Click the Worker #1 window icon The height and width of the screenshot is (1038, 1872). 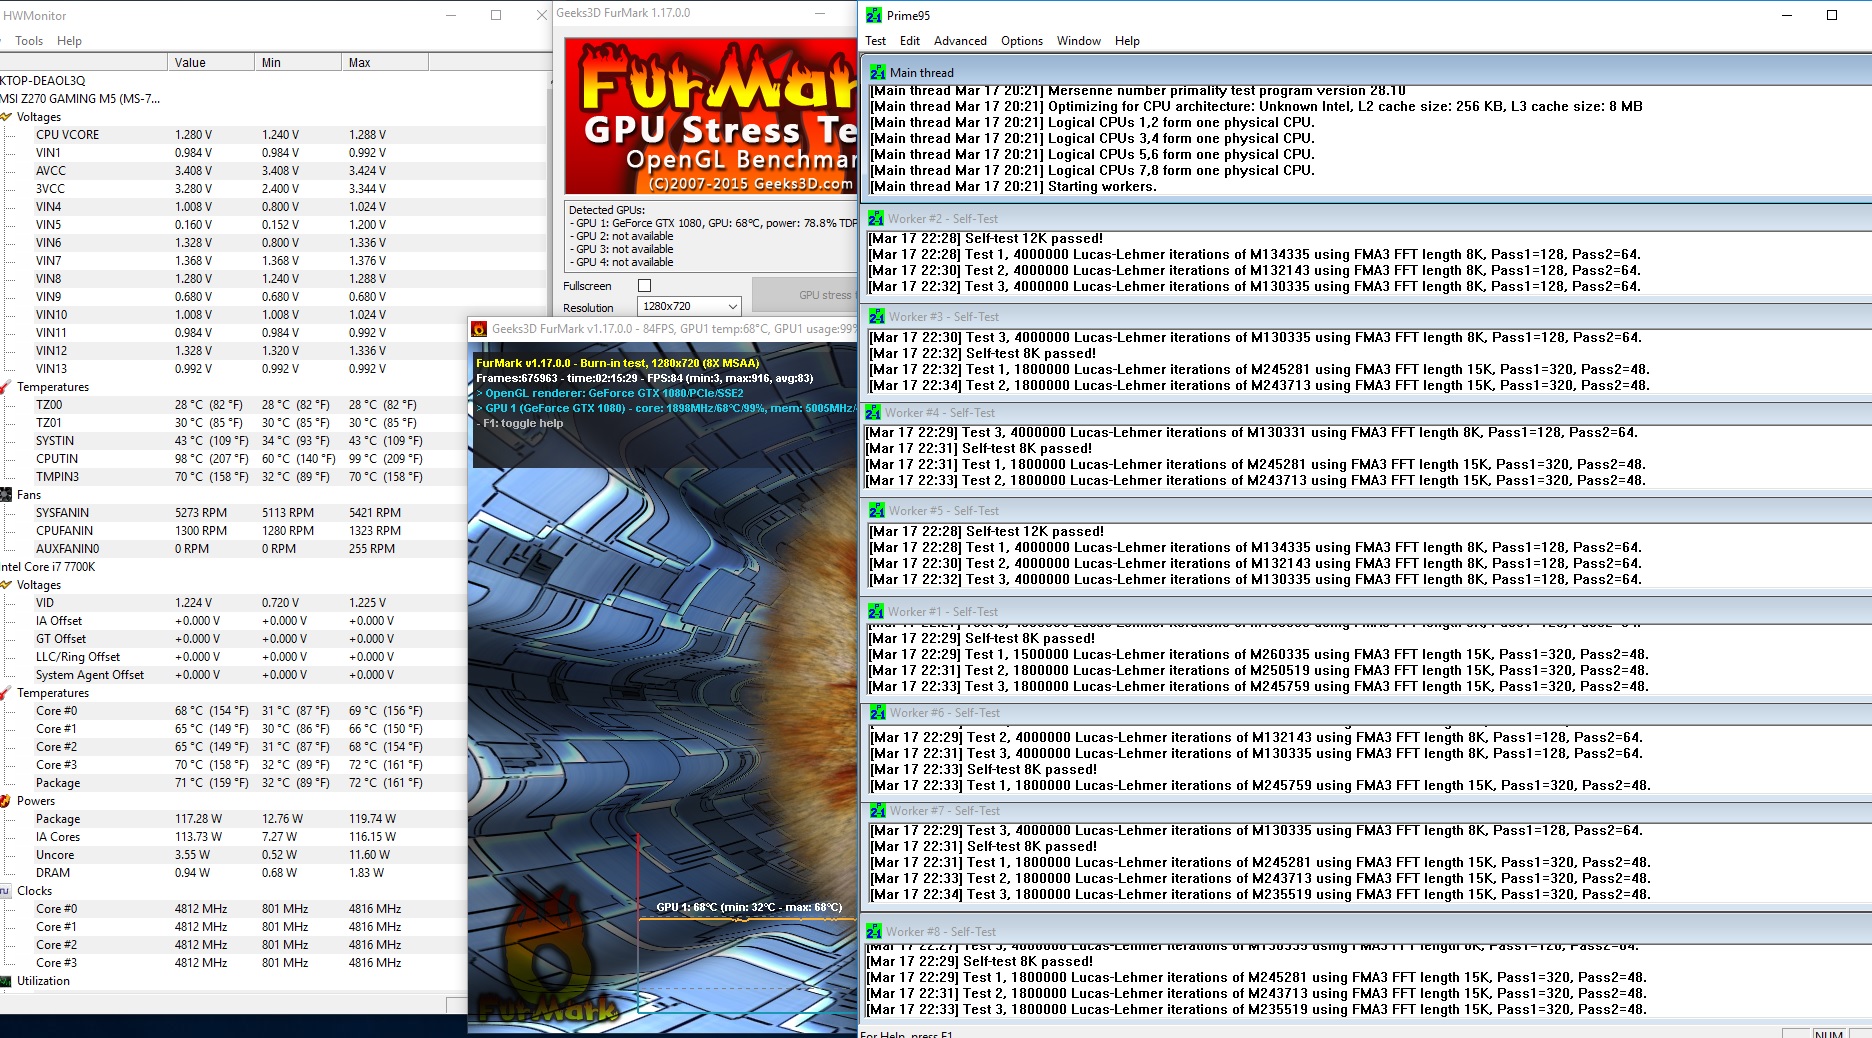click(876, 611)
